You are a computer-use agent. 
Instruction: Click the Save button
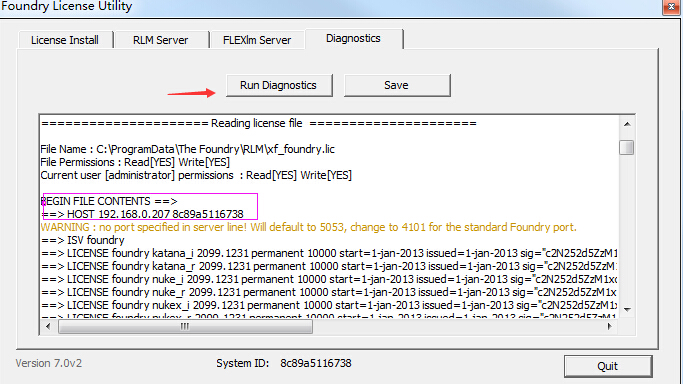click(397, 85)
